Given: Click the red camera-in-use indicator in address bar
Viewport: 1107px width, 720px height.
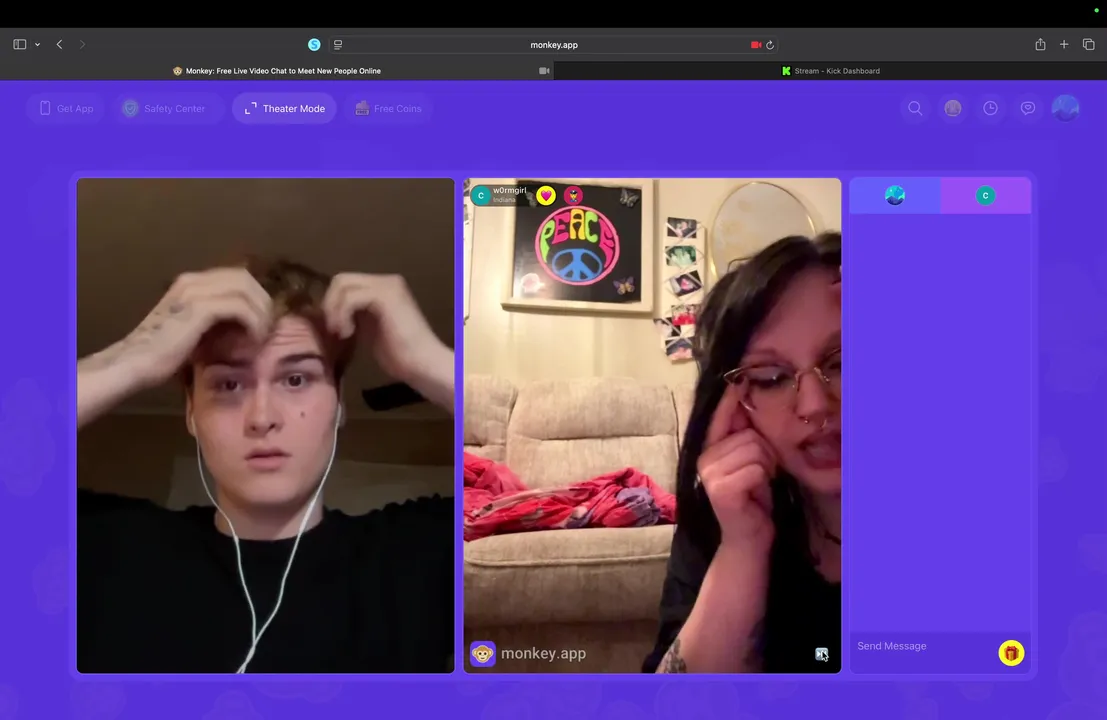Looking at the screenshot, I should (x=755, y=44).
